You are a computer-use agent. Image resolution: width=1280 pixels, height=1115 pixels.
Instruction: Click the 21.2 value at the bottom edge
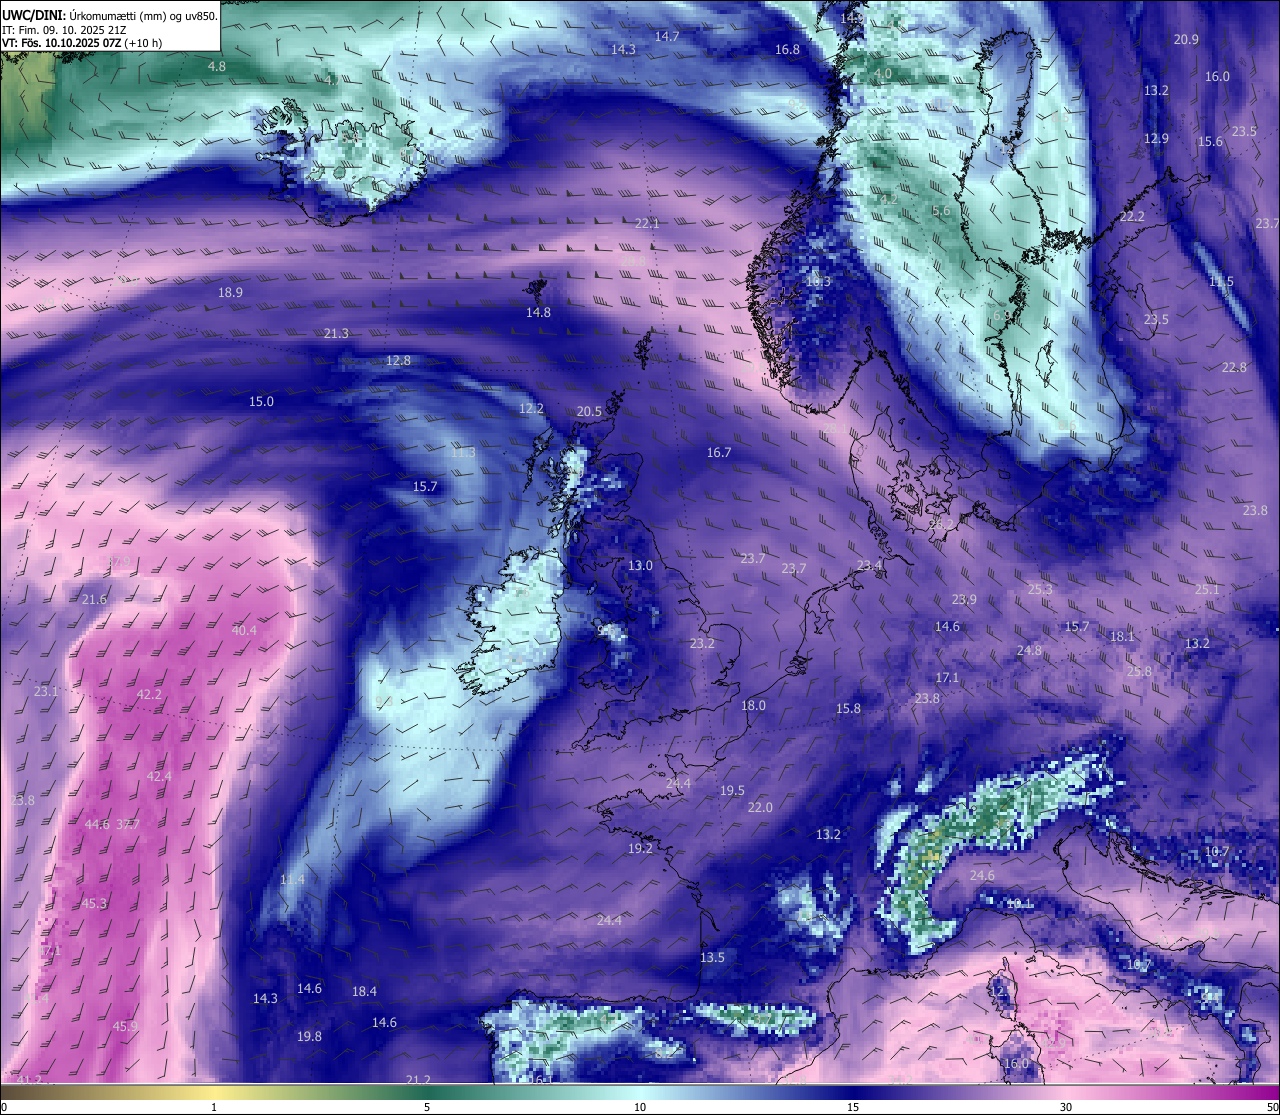[x=418, y=1079]
